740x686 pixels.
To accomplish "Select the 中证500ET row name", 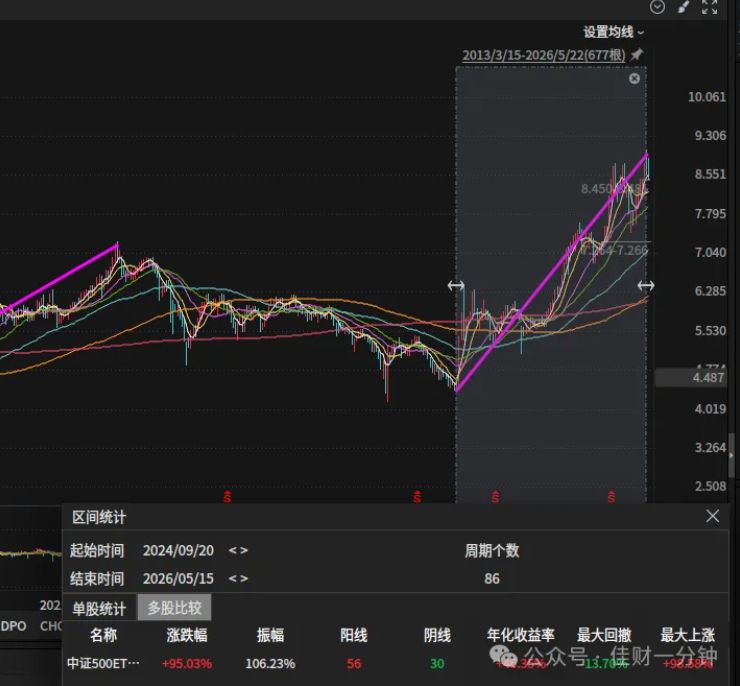I will 103,663.
